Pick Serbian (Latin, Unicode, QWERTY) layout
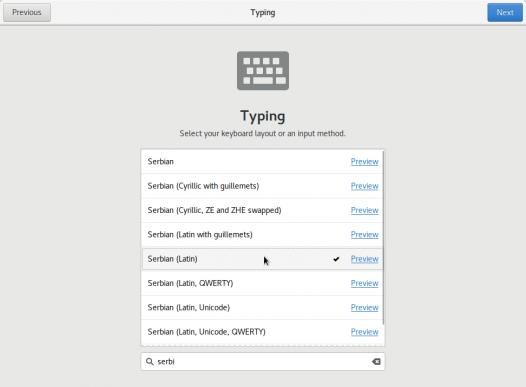The image size is (526, 387). tap(262, 332)
